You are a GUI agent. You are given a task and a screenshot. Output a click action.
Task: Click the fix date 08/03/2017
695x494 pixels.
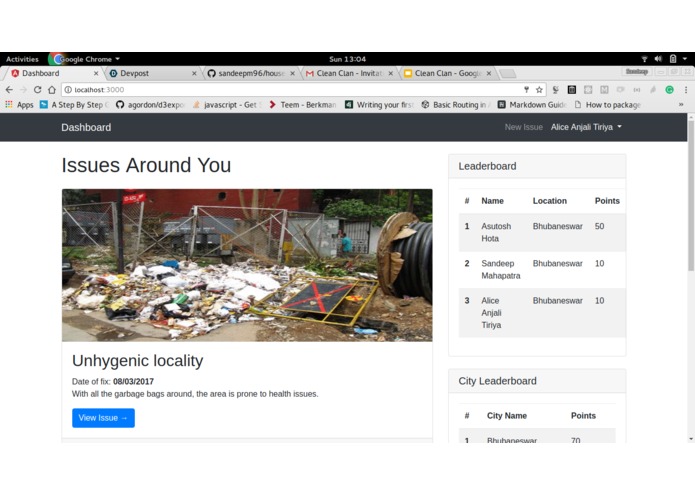(x=133, y=382)
